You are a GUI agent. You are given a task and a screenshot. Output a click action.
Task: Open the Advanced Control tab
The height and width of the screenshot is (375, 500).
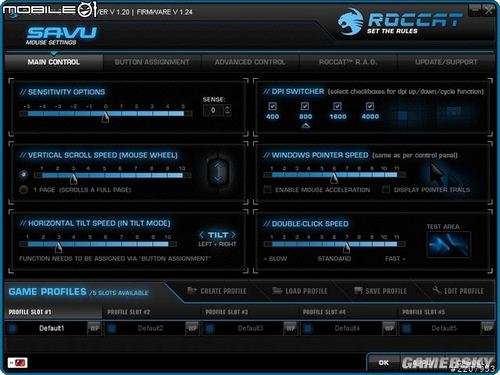click(250, 62)
